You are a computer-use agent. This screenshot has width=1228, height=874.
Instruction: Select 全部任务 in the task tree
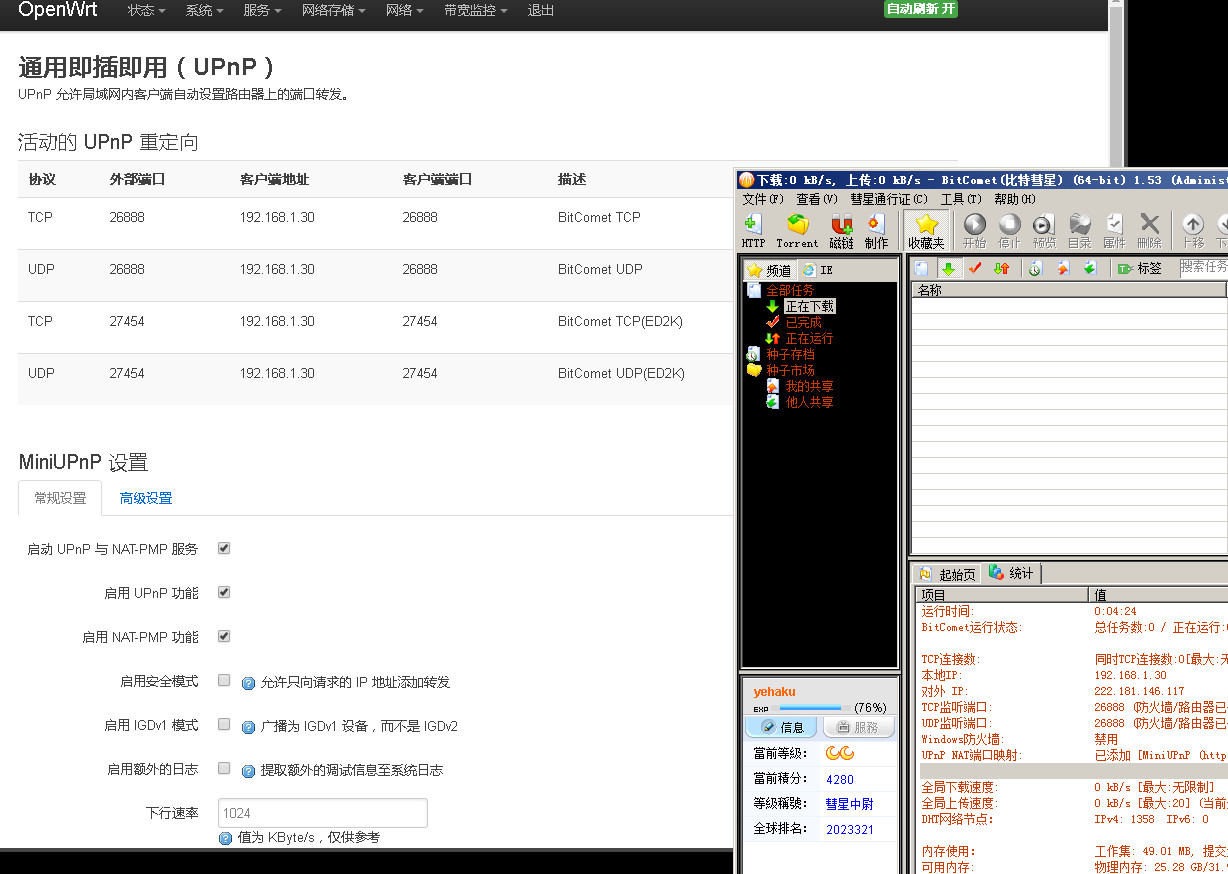pyautogui.click(x=790, y=290)
